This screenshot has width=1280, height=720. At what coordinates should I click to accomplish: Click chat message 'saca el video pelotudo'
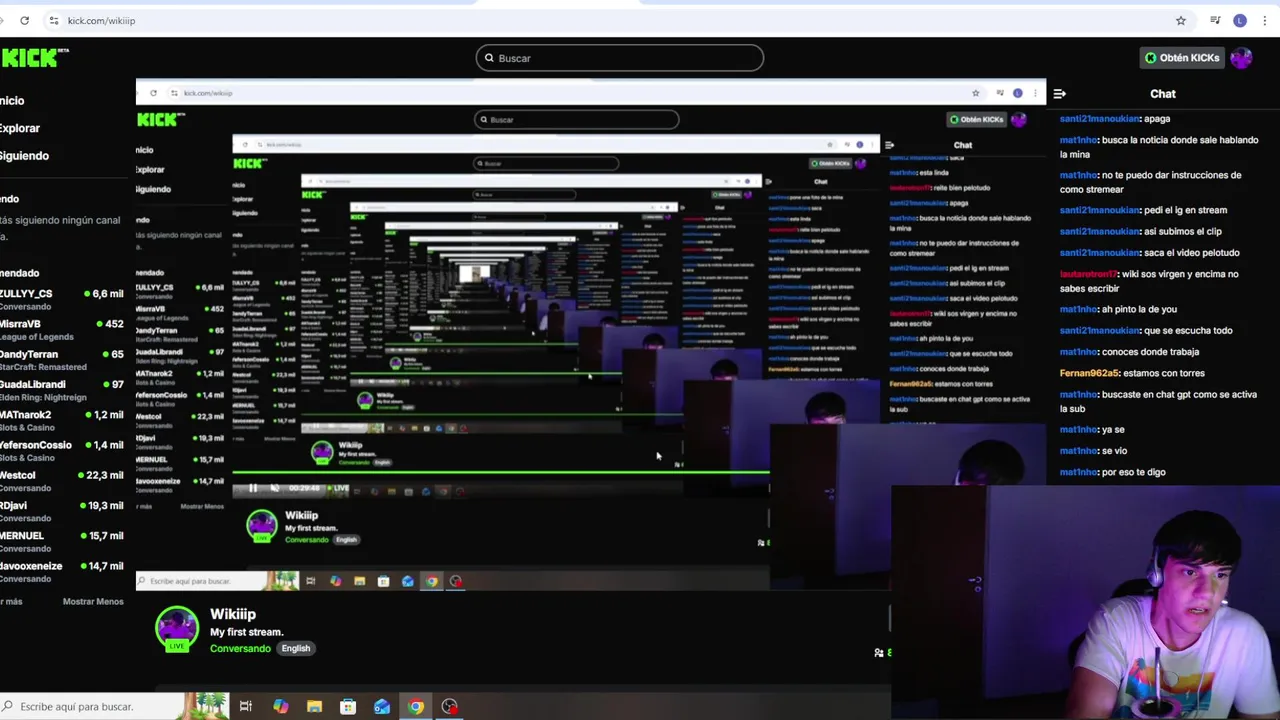click(1192, 253)
